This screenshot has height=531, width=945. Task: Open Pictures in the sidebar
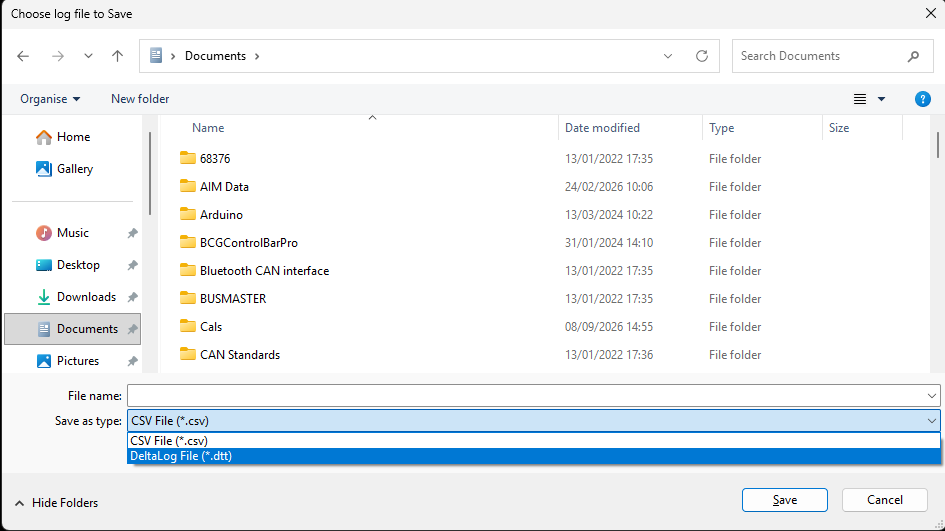pyautogui.click(x=68, y=360)
